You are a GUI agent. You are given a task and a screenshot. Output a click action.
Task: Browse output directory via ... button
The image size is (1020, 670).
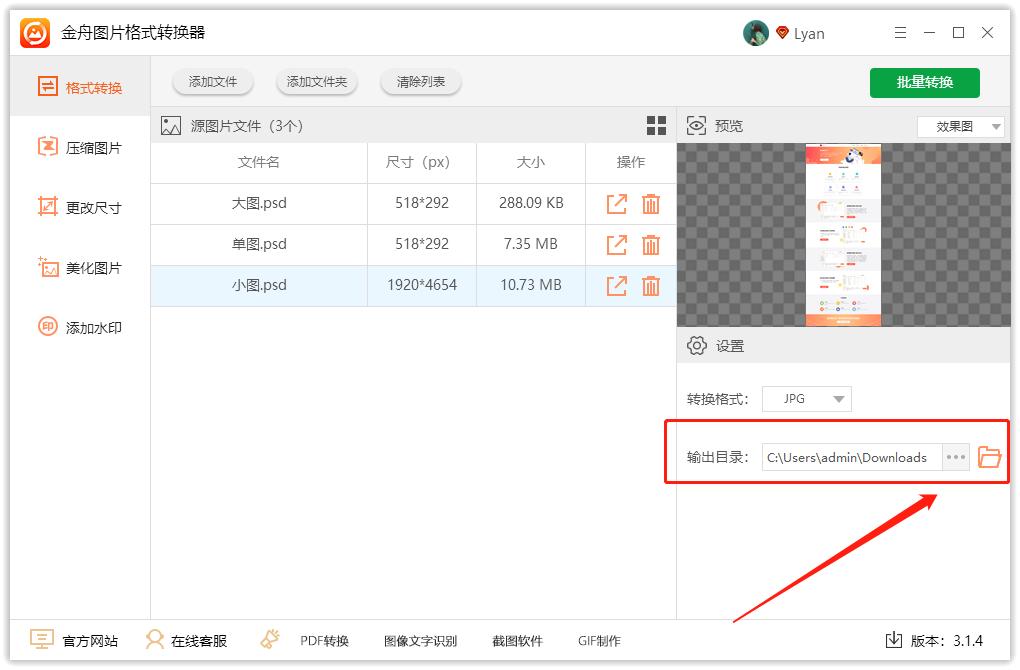coord(954,457)
